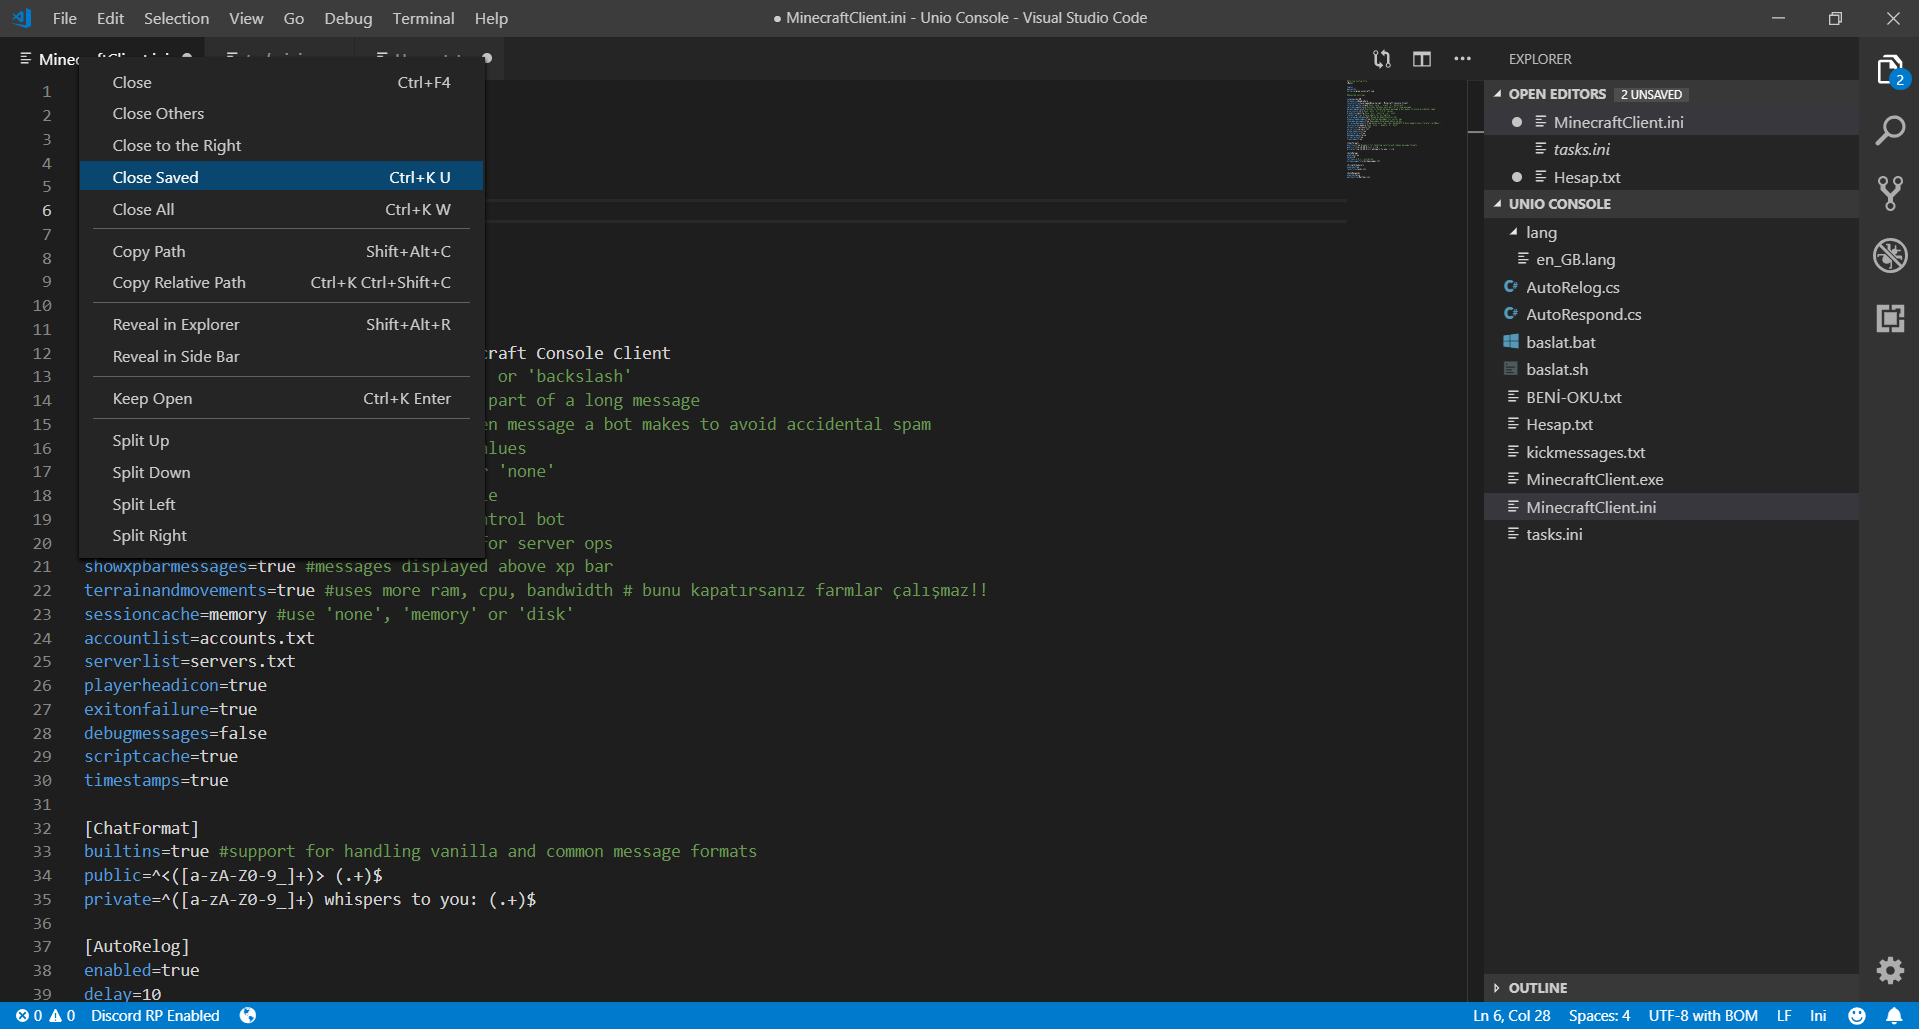Click Spaces: 4 indentation setting
The image size is (1919, 1029).
(x=1599, y=1015)
